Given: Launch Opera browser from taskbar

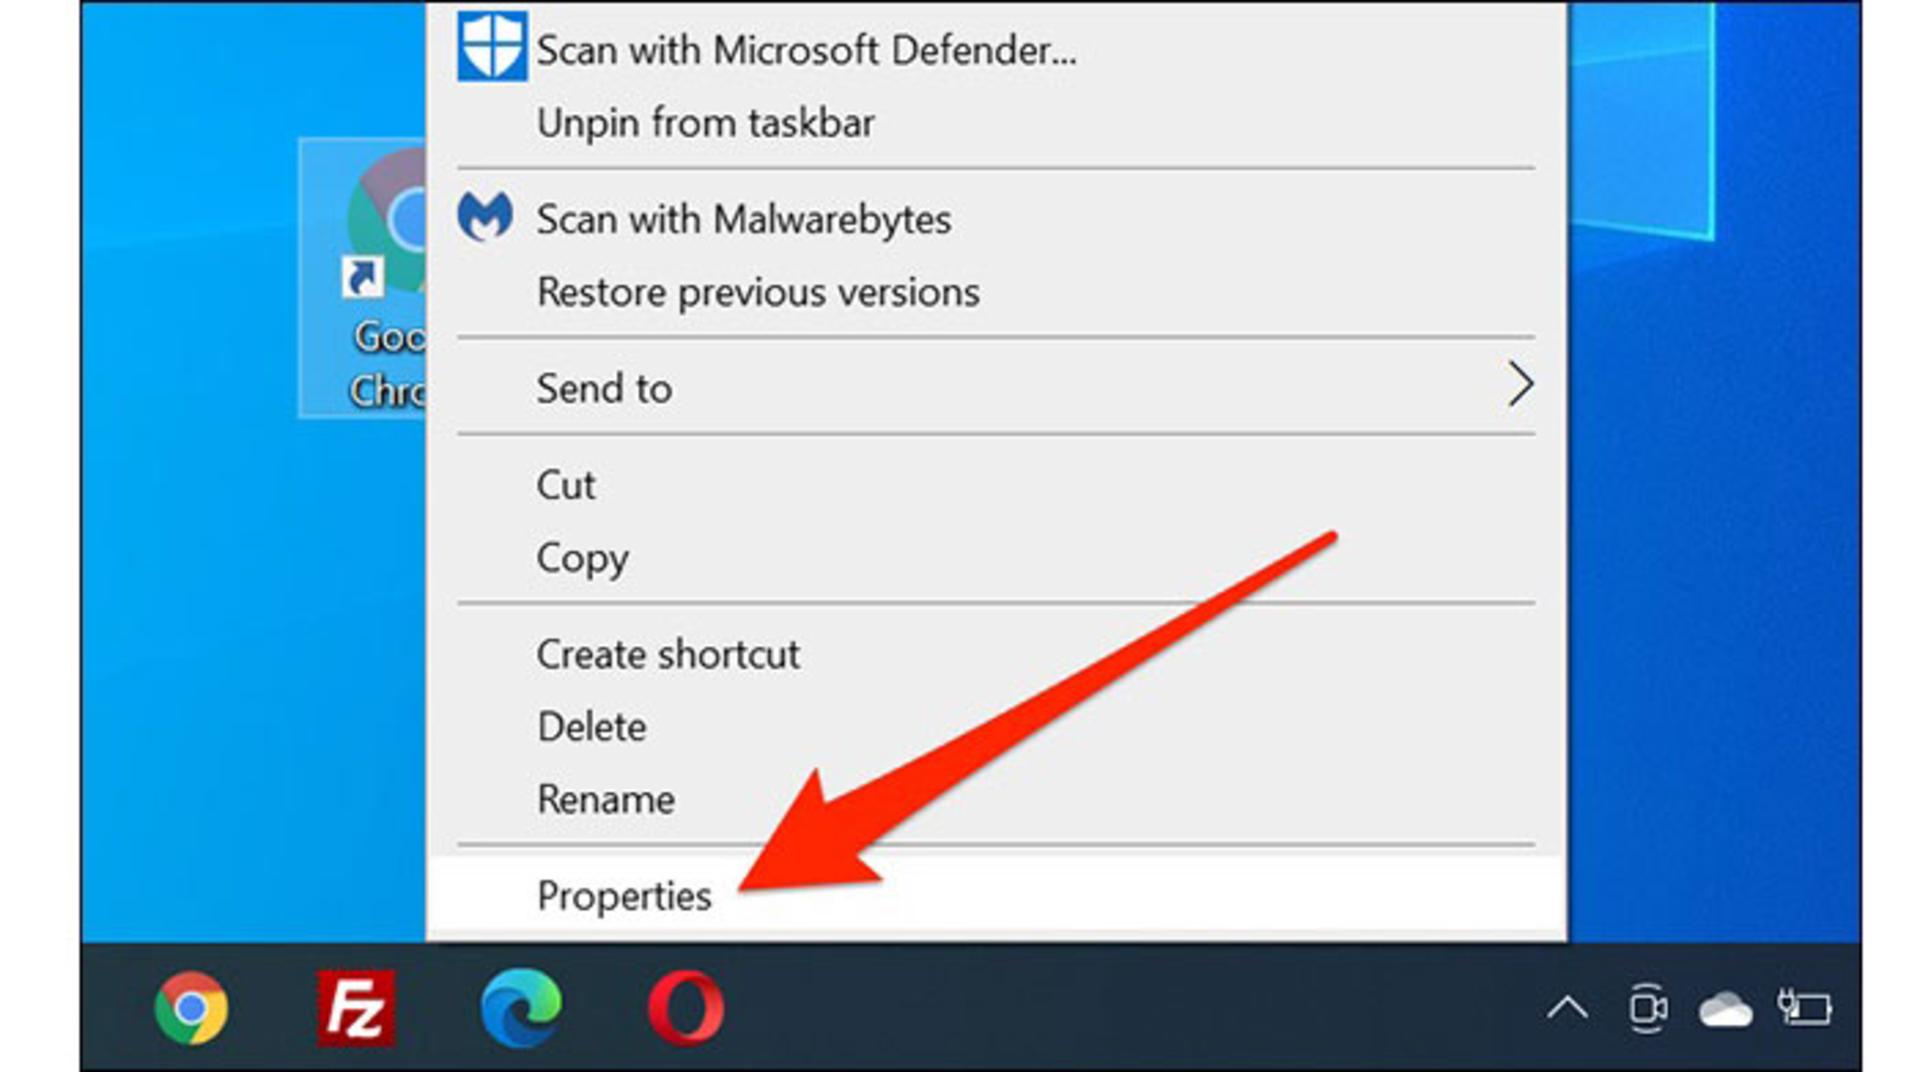Looking at the screenshot, I should point(686,1008).
